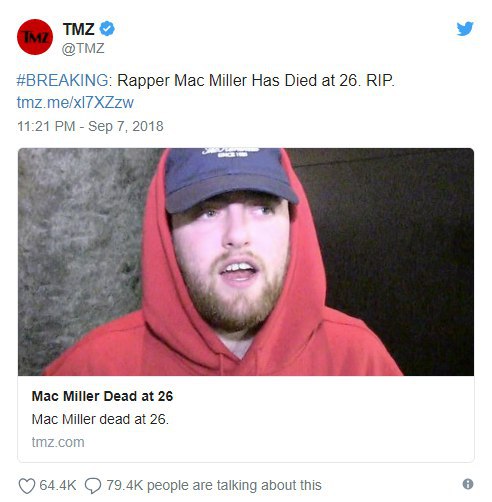Open the tmz.com domain label
Viewport: 492px width, 502px height.
tap(58, 442)
